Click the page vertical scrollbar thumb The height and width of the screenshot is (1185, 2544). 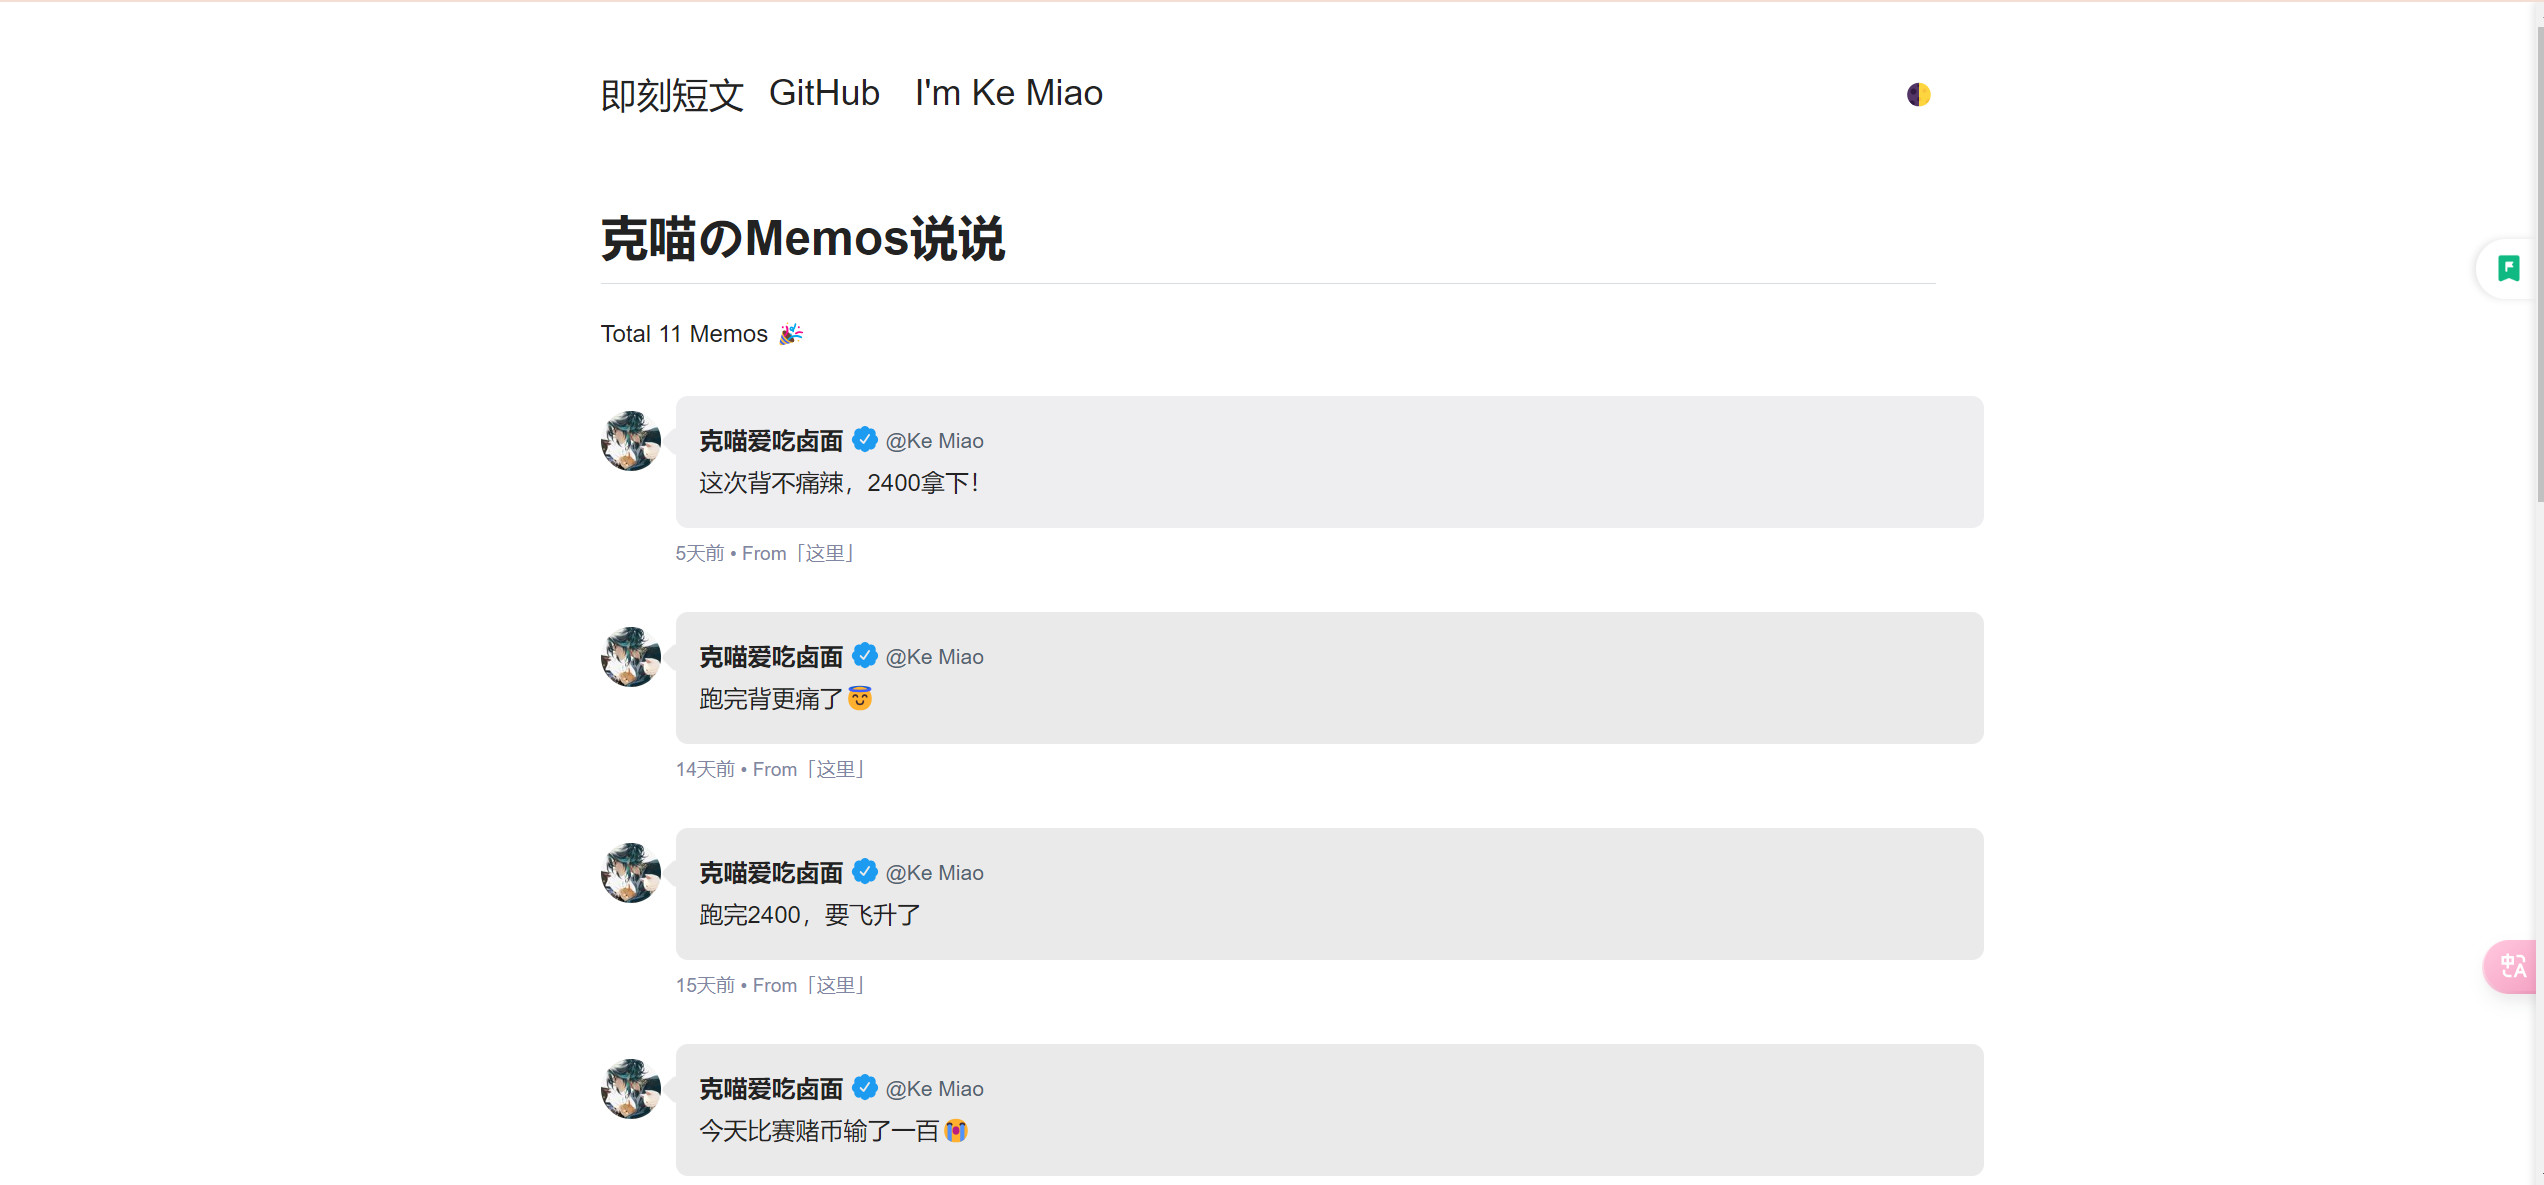pos(2539,260)
